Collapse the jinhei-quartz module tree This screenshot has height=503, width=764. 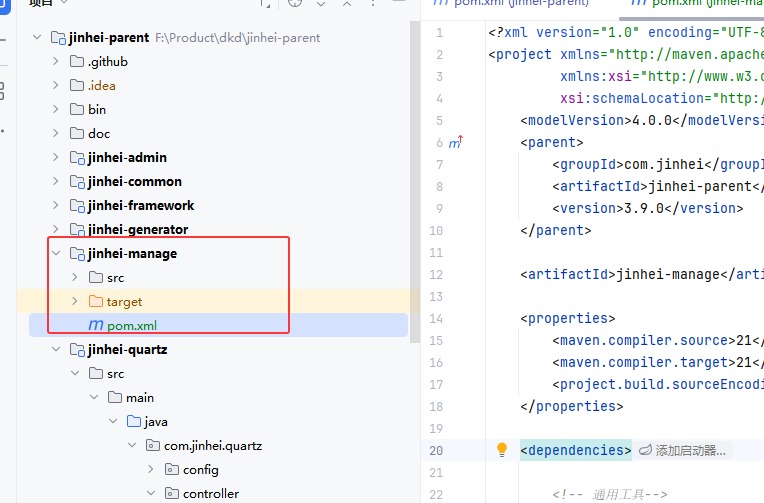point(56,349)
